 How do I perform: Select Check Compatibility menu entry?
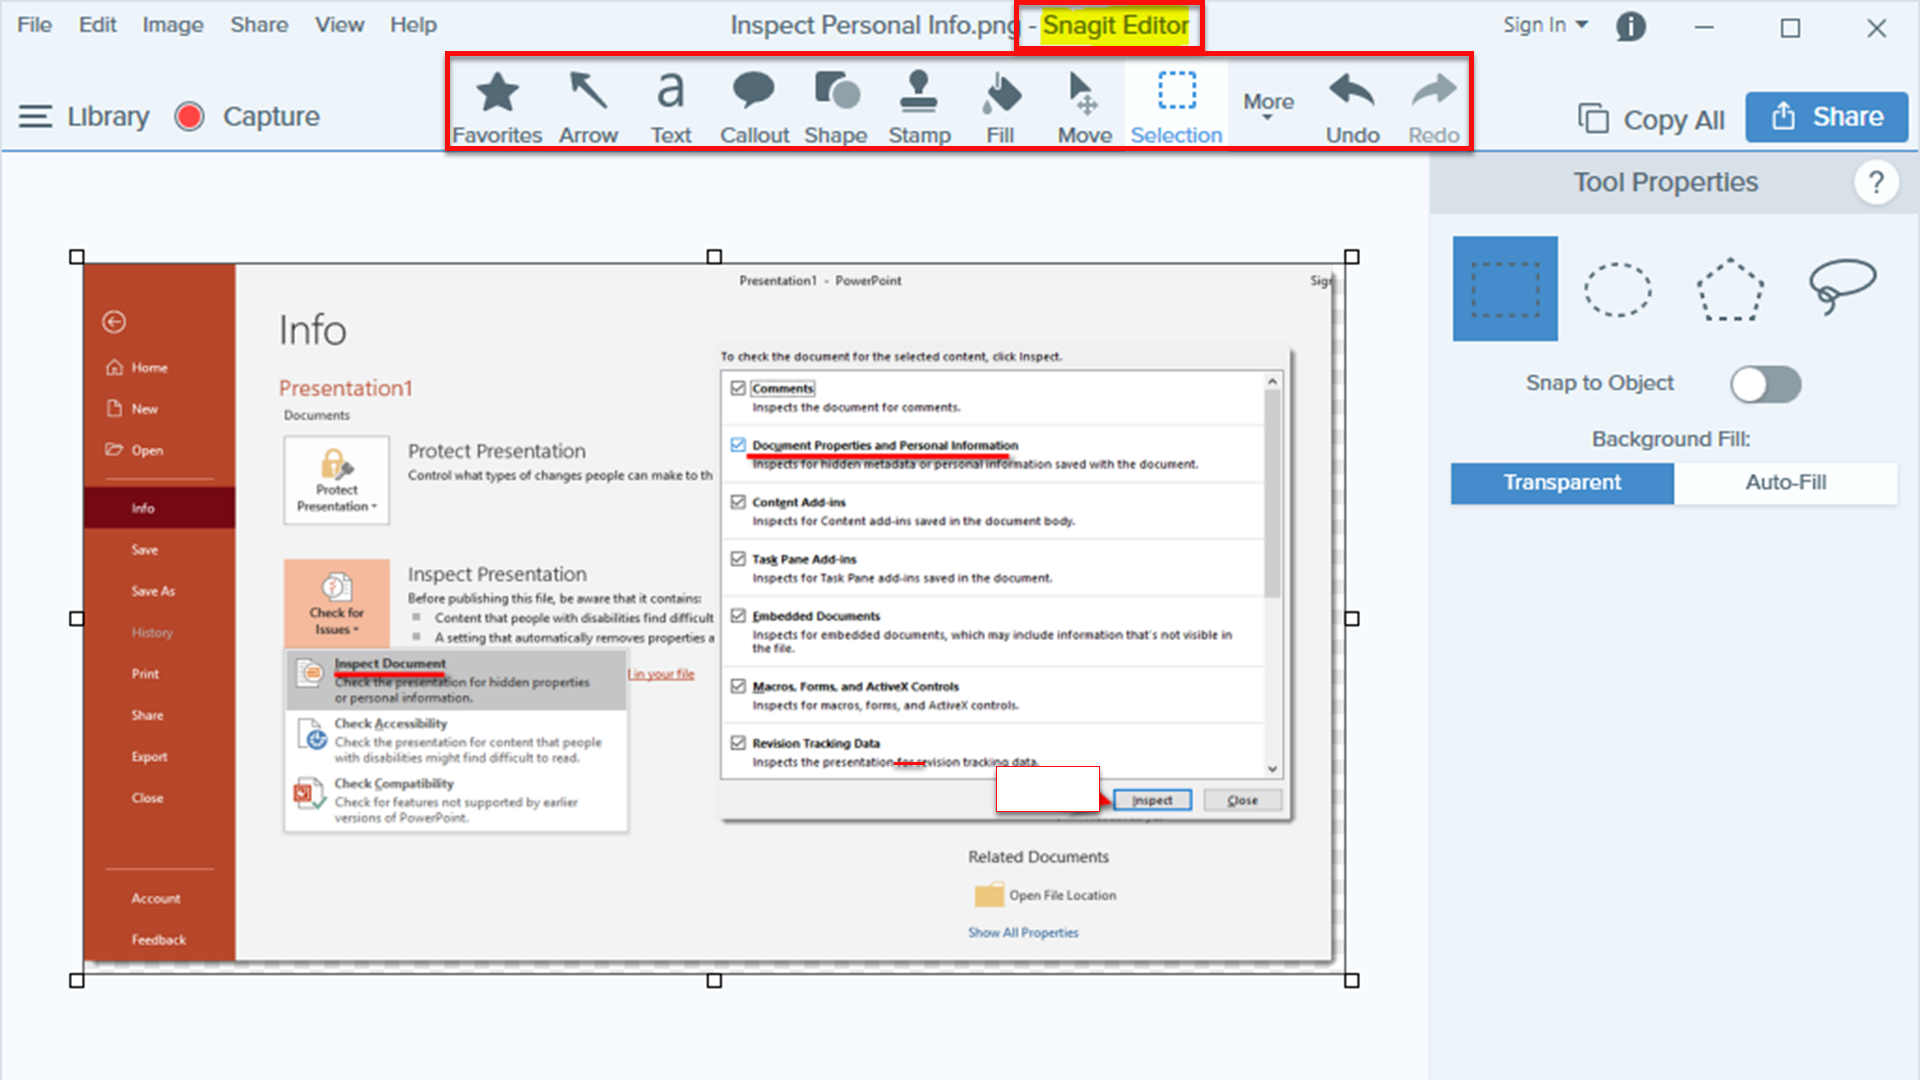[x=457, y=800]
